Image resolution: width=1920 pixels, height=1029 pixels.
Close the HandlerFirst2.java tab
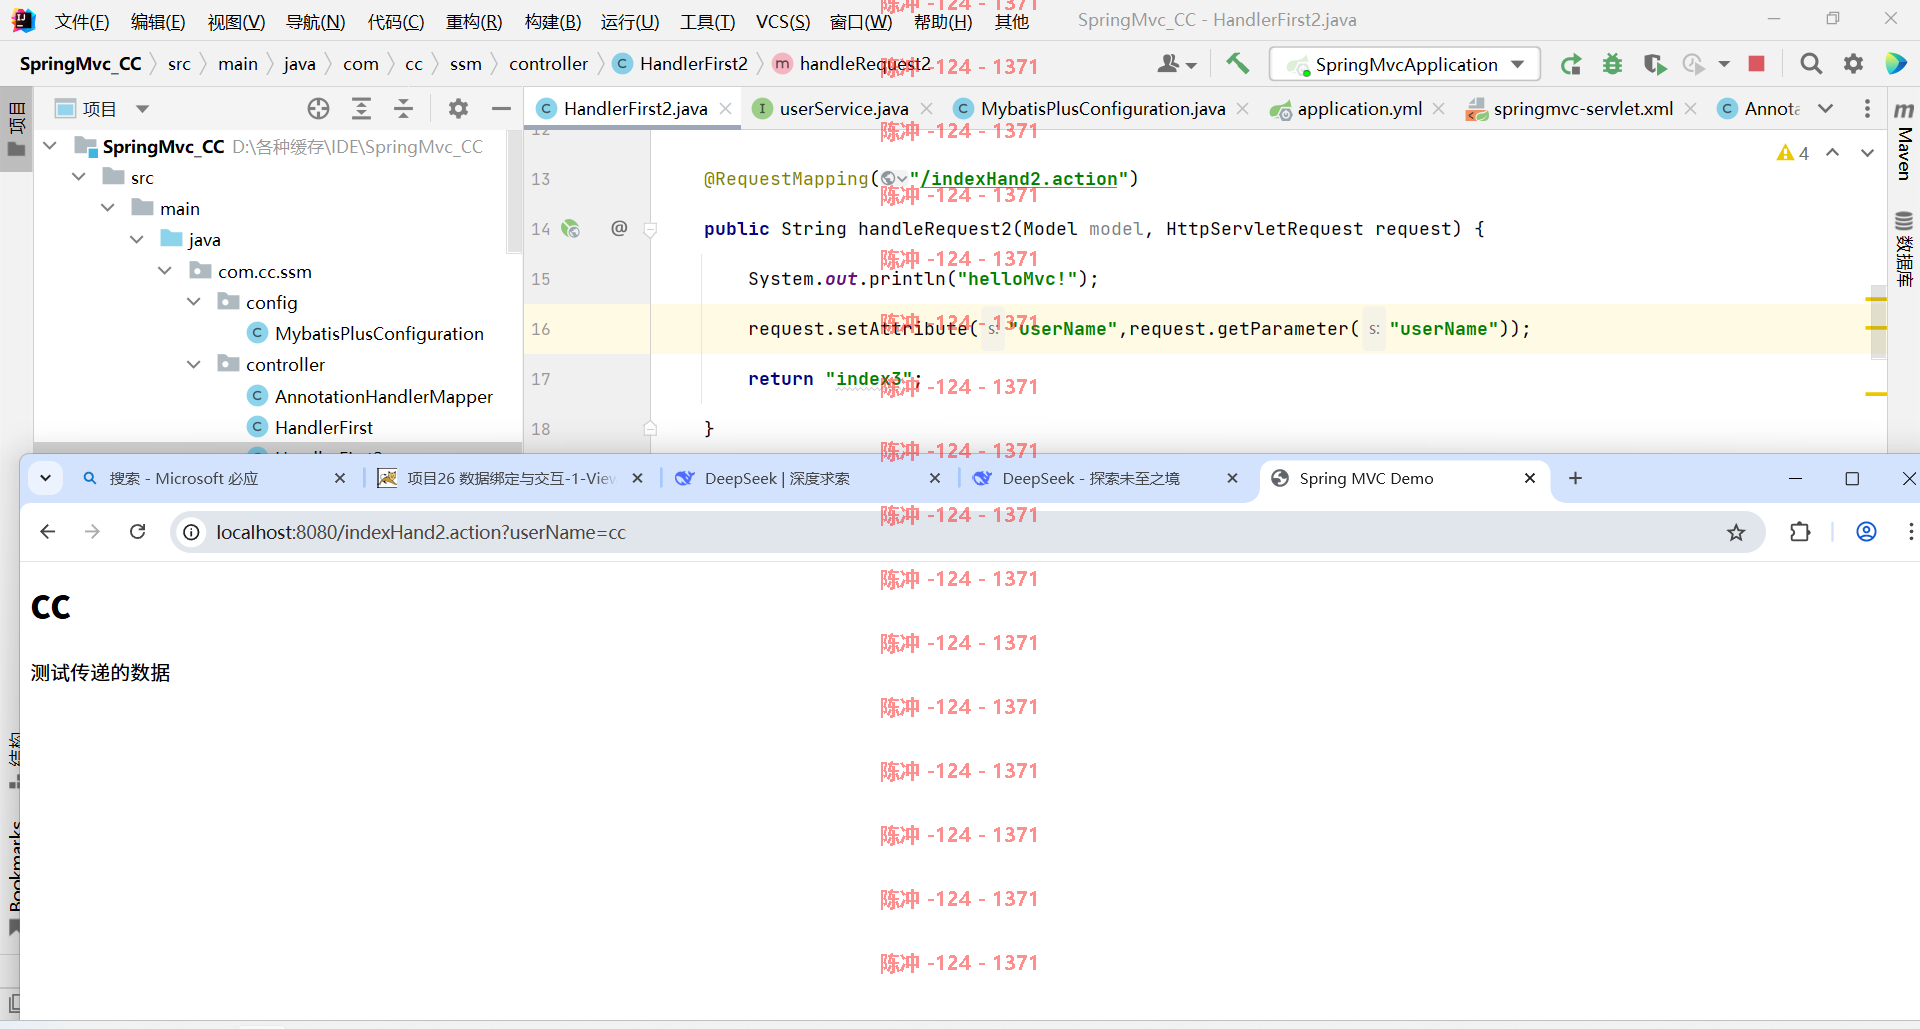(x=726, y=109)
